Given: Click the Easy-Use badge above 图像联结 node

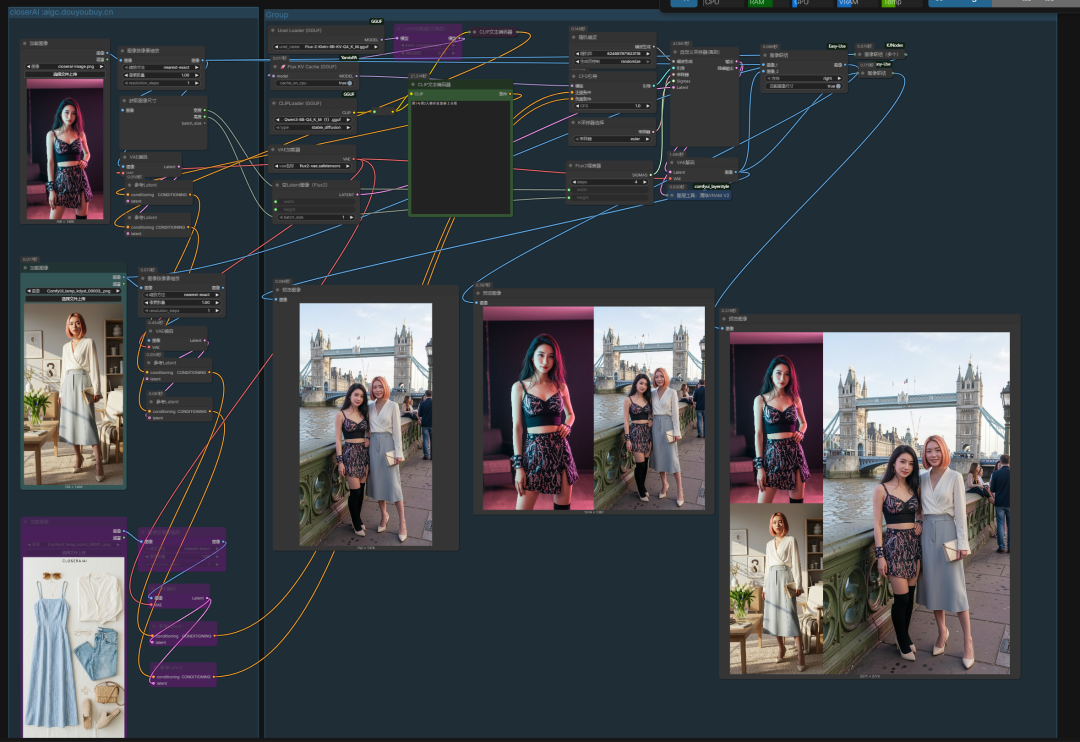Looking at the screenshot, I should [837, 46].
